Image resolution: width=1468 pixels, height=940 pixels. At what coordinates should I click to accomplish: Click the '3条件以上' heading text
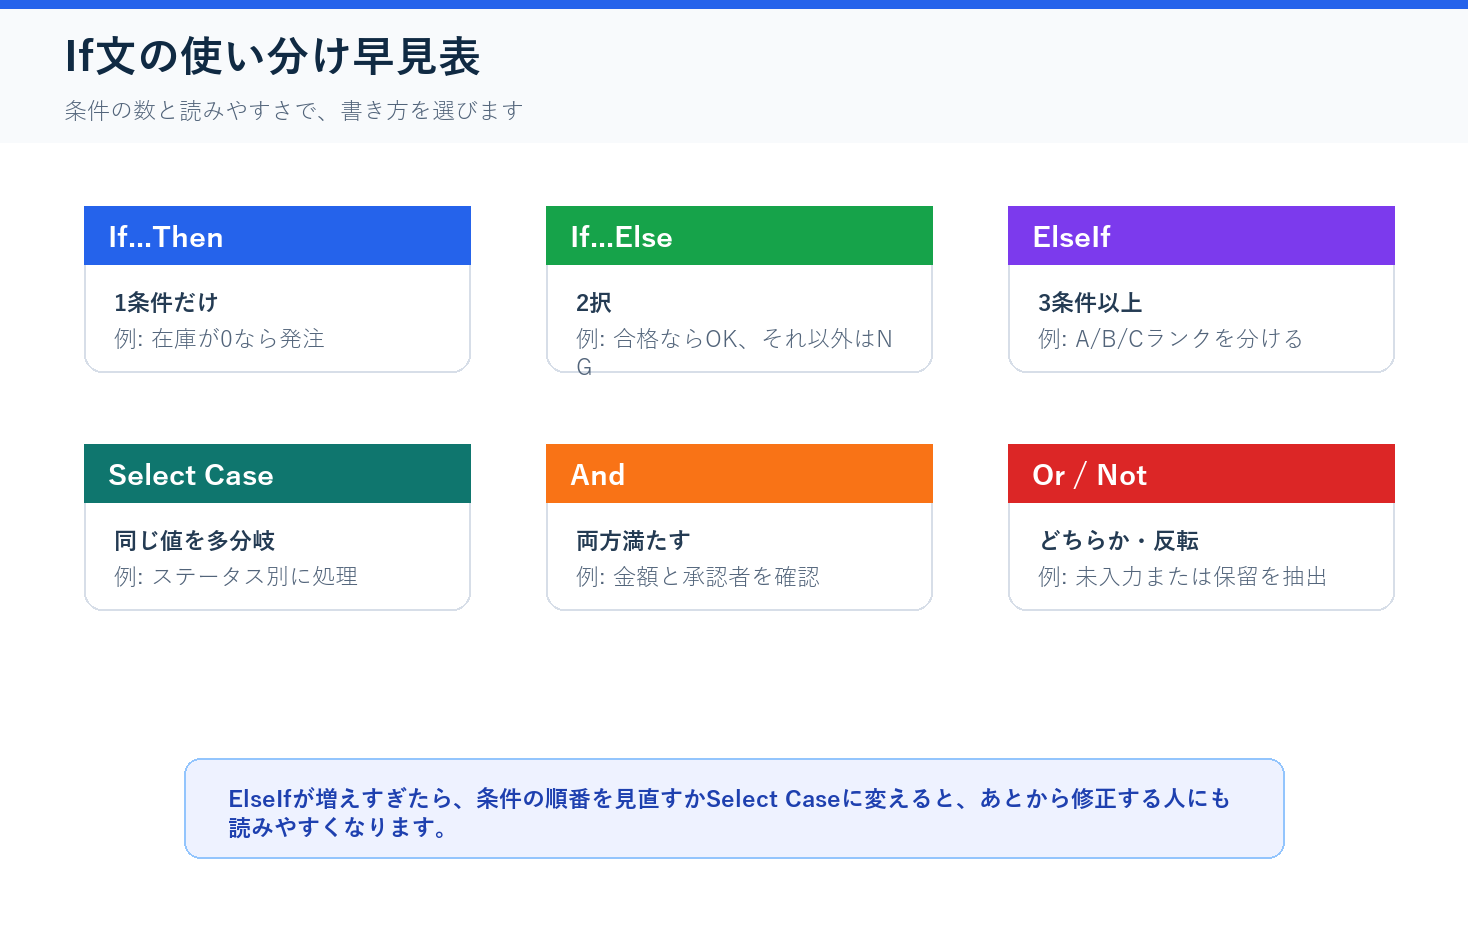1090,302
